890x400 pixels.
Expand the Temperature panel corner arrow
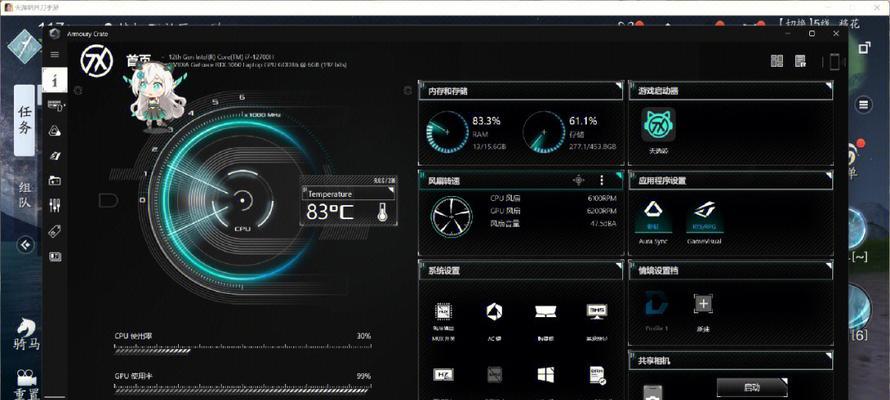coord(391,190)
